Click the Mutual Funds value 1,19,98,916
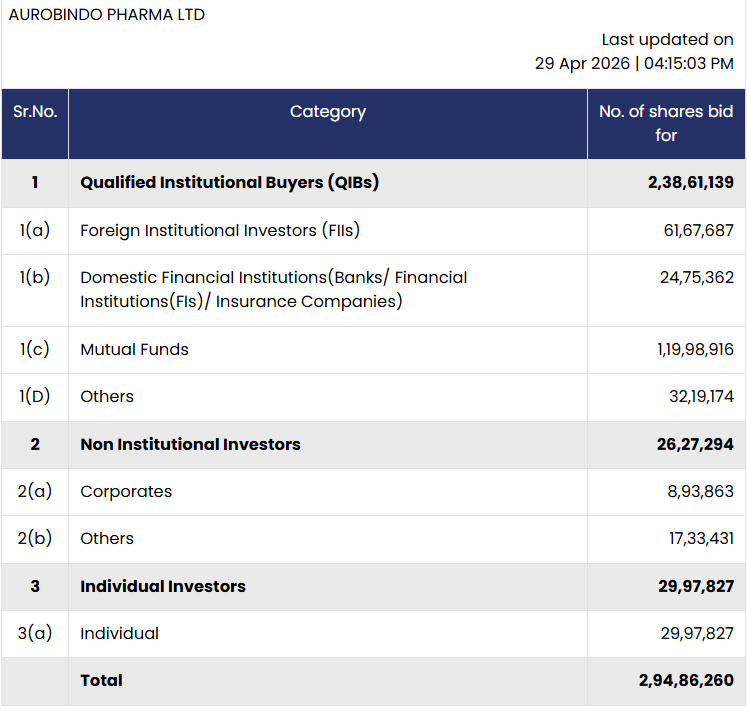Image resolution: width=747 pixels, height=717 pixels. (x=696, y=350)
